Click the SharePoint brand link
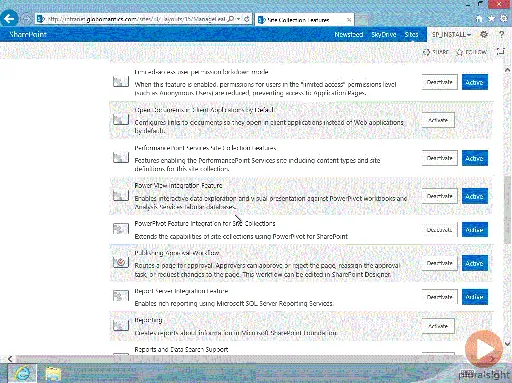This screenshot has width=512, height=383. (28, 34)
